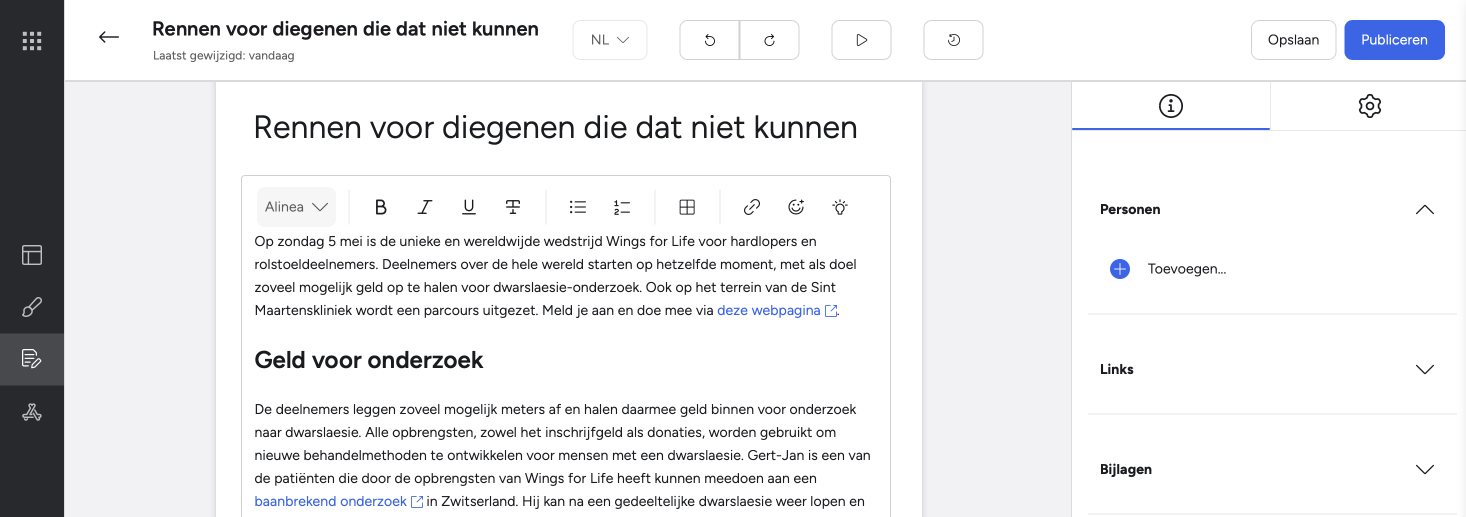Screen dimensions: 1466x517
Task: Click the first paragraph starting 'Op zondag 5 mei'
Action: 556,276
